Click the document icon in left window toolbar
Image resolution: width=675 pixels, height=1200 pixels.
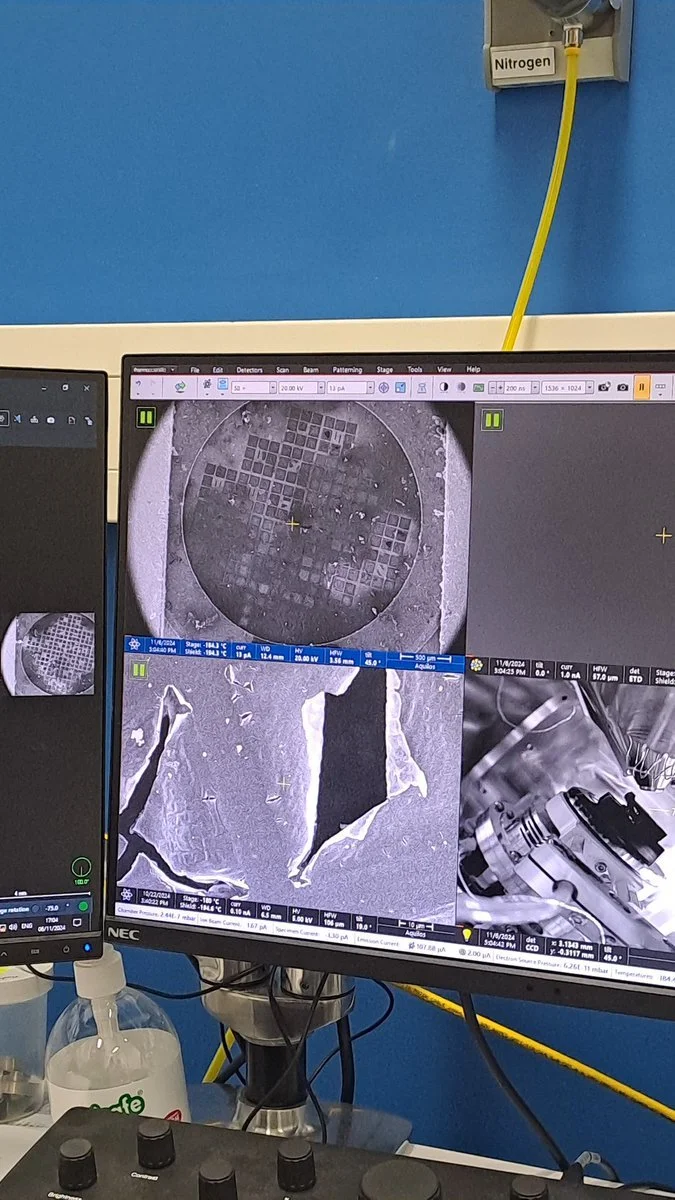pyautogui.click(x=72, y=420)
